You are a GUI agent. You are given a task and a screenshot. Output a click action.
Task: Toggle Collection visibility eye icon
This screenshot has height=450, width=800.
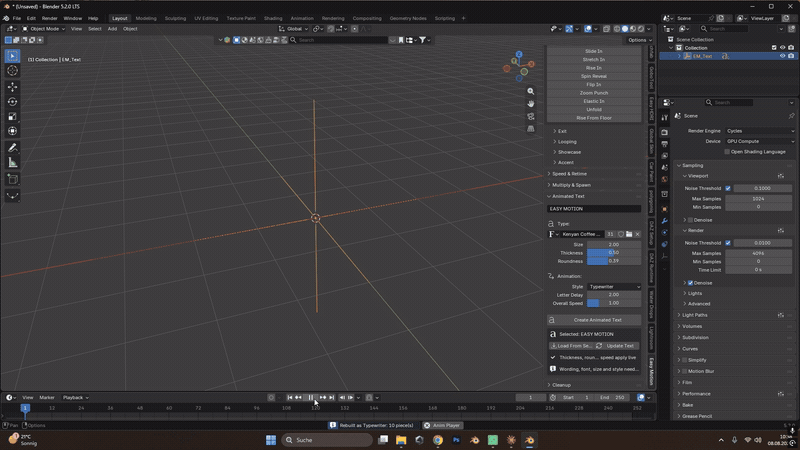point(783,47)
